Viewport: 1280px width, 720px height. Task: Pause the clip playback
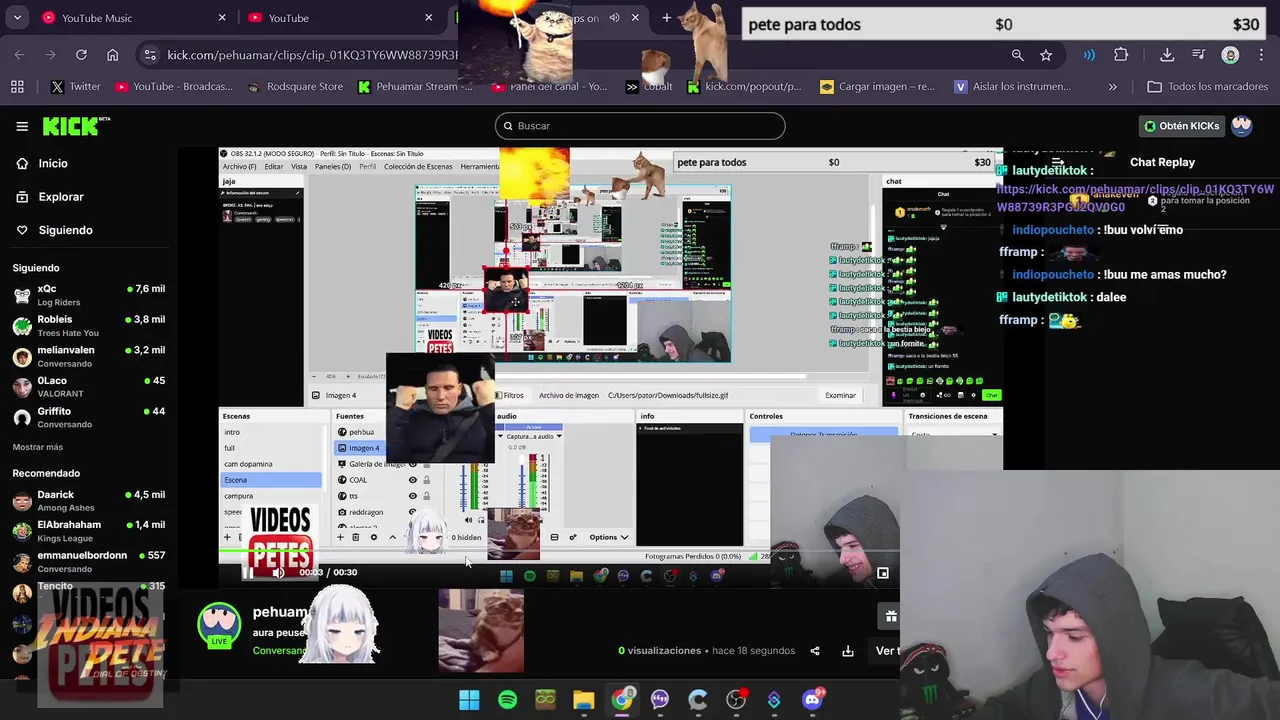[x=248, y=573]
